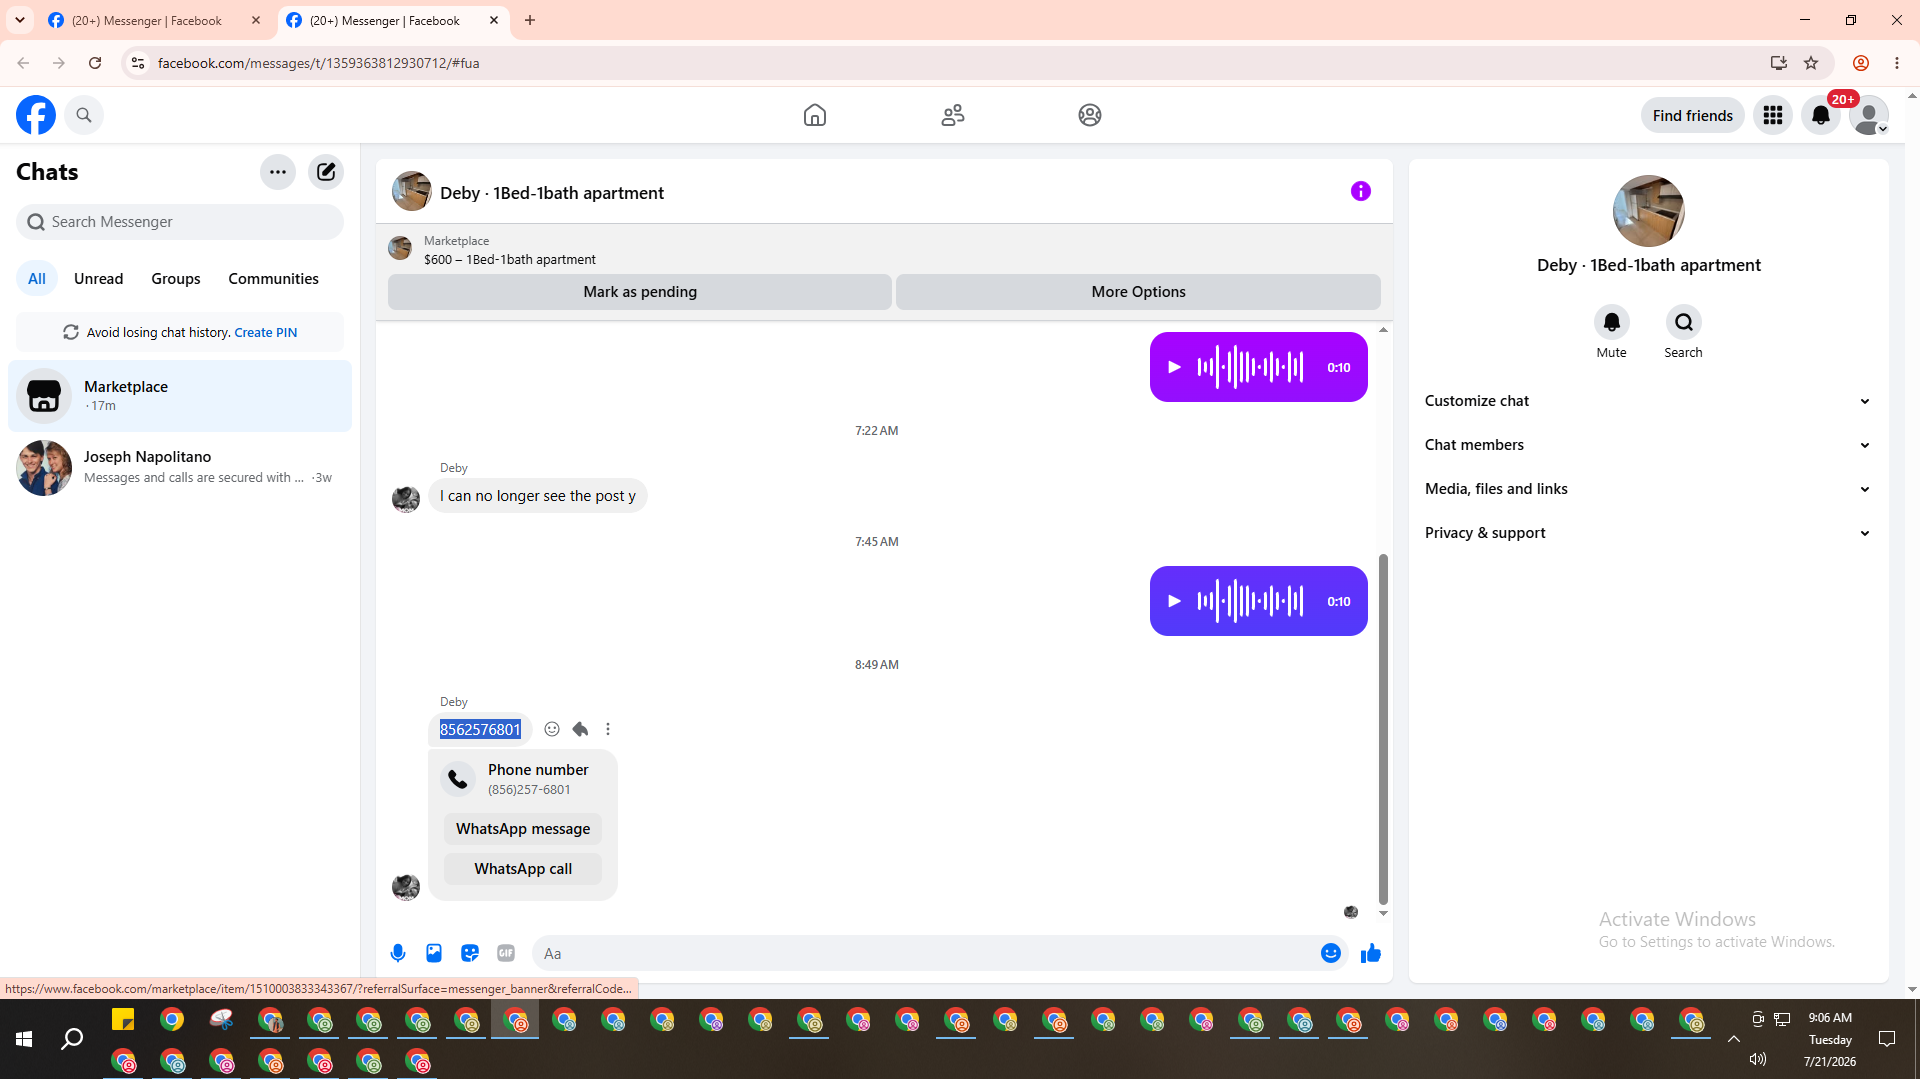Go to the Home feed icon
Screen dimensions: 1920x1079
coord(815,115)
